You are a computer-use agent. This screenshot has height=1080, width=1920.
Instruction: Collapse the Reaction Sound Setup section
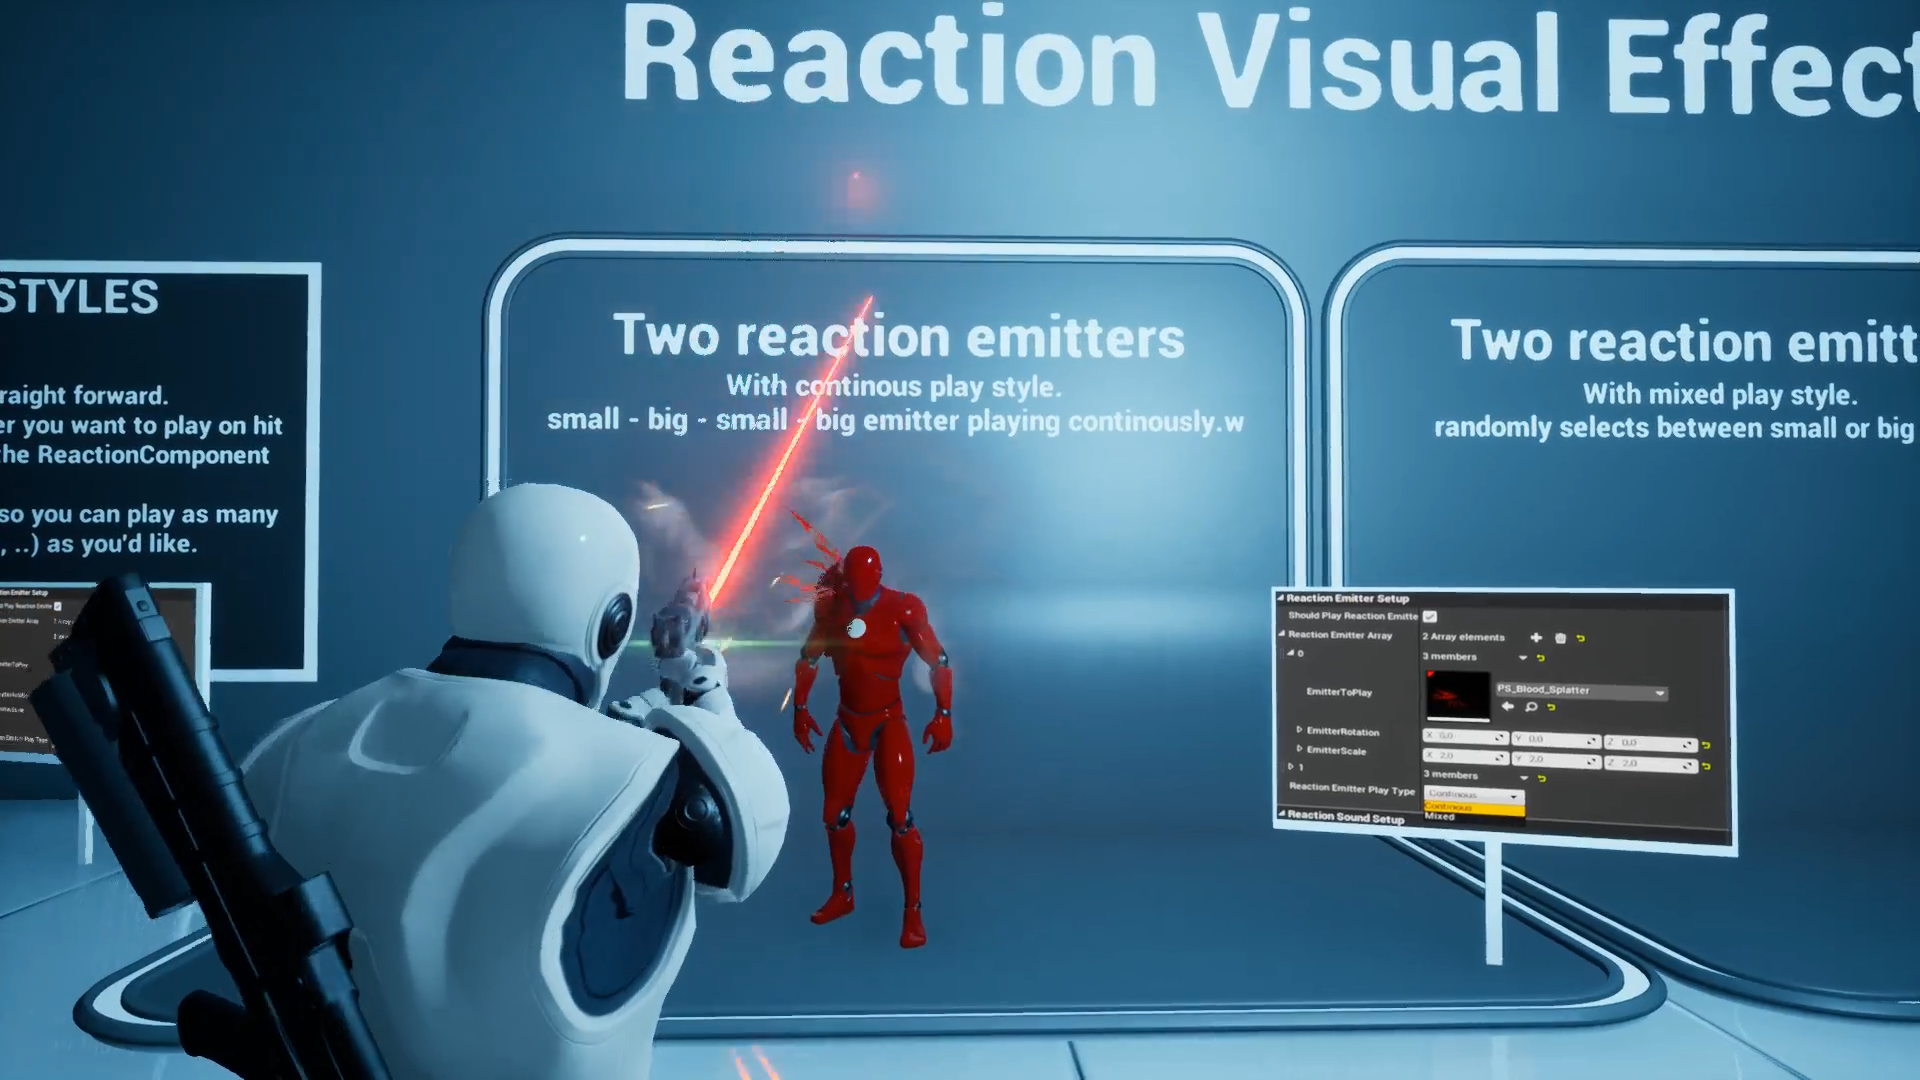click(1281, 814)
